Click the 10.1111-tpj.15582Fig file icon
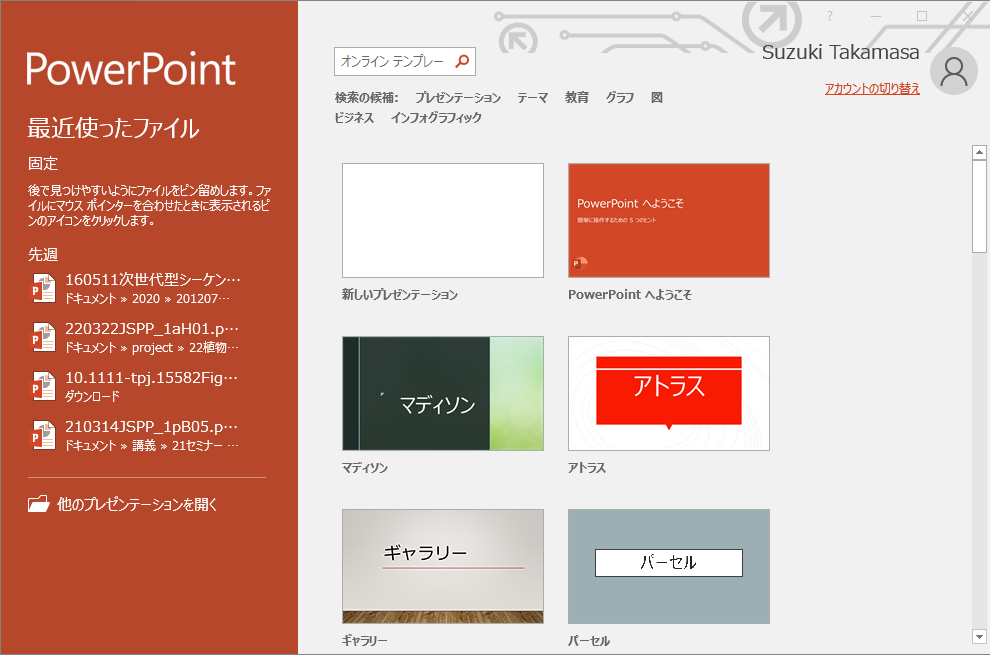Viewport: 990px width, 655px height. click(x=43, y=386)
